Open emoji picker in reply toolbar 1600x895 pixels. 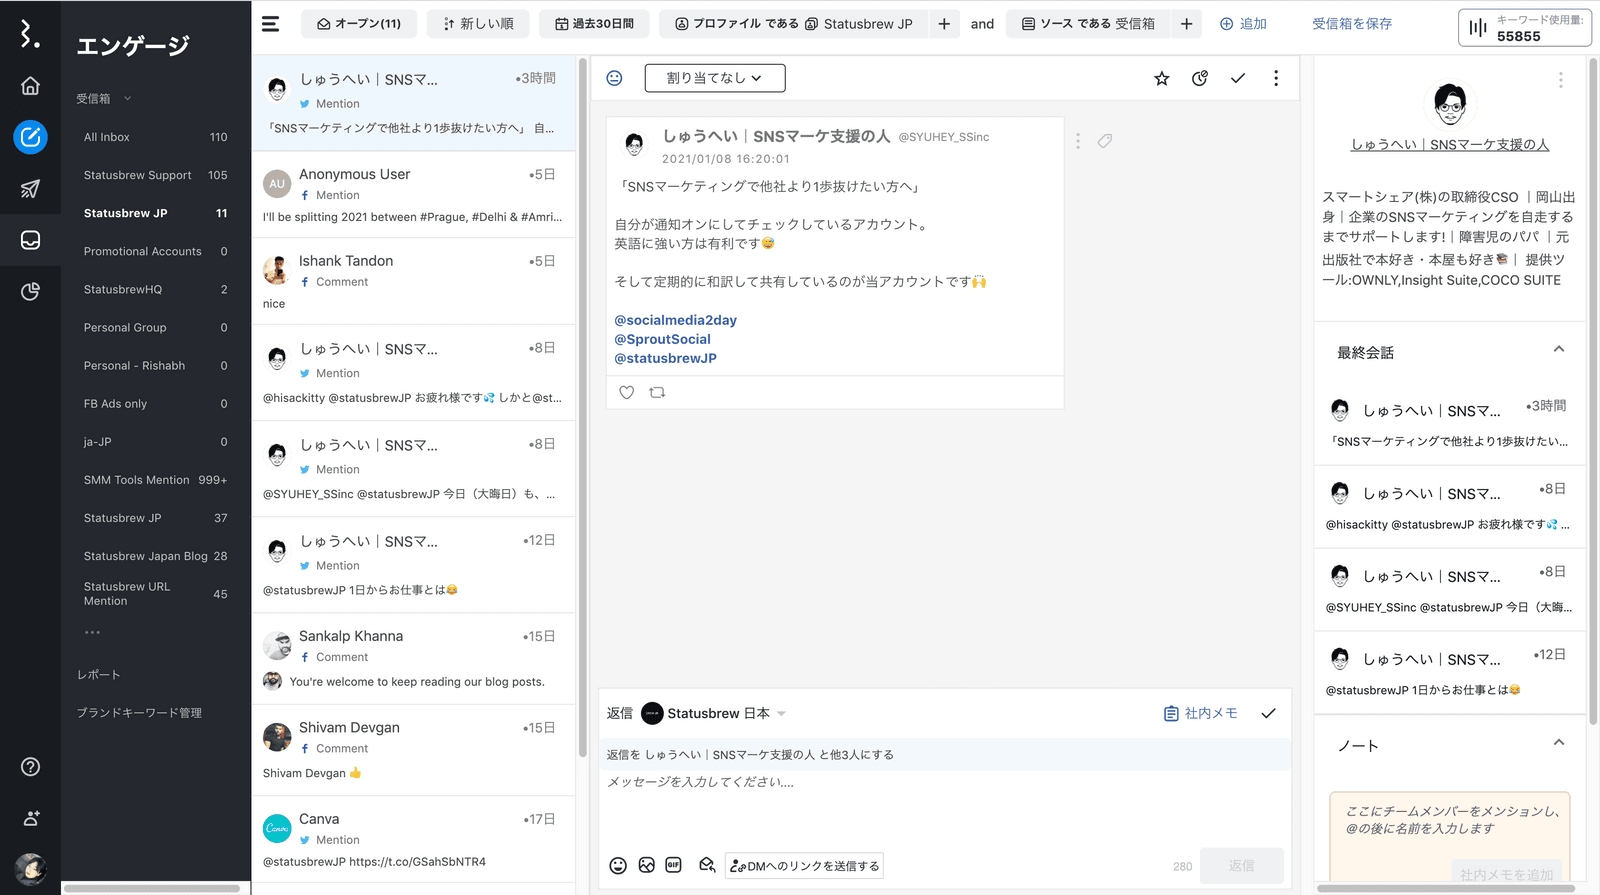coord(618,866)
